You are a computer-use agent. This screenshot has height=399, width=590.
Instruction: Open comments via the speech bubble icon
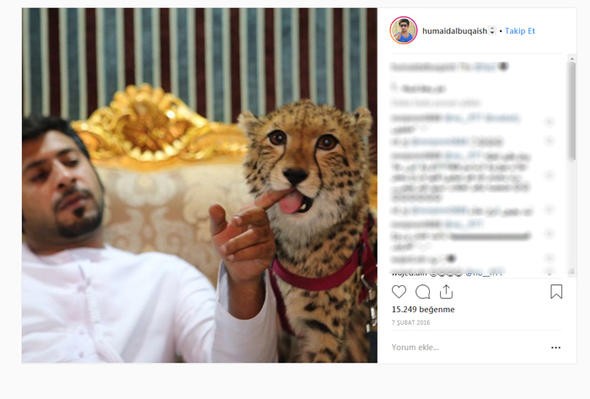[x=423, y=292]
